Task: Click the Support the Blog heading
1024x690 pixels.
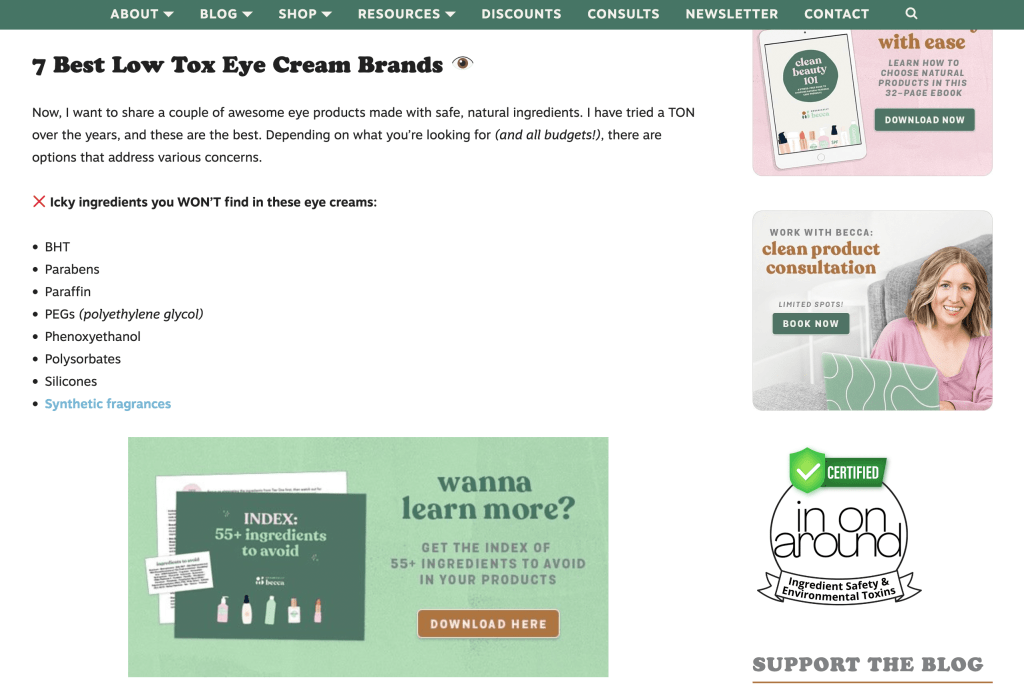Action: pyautogui.click(x=868, y=664)
